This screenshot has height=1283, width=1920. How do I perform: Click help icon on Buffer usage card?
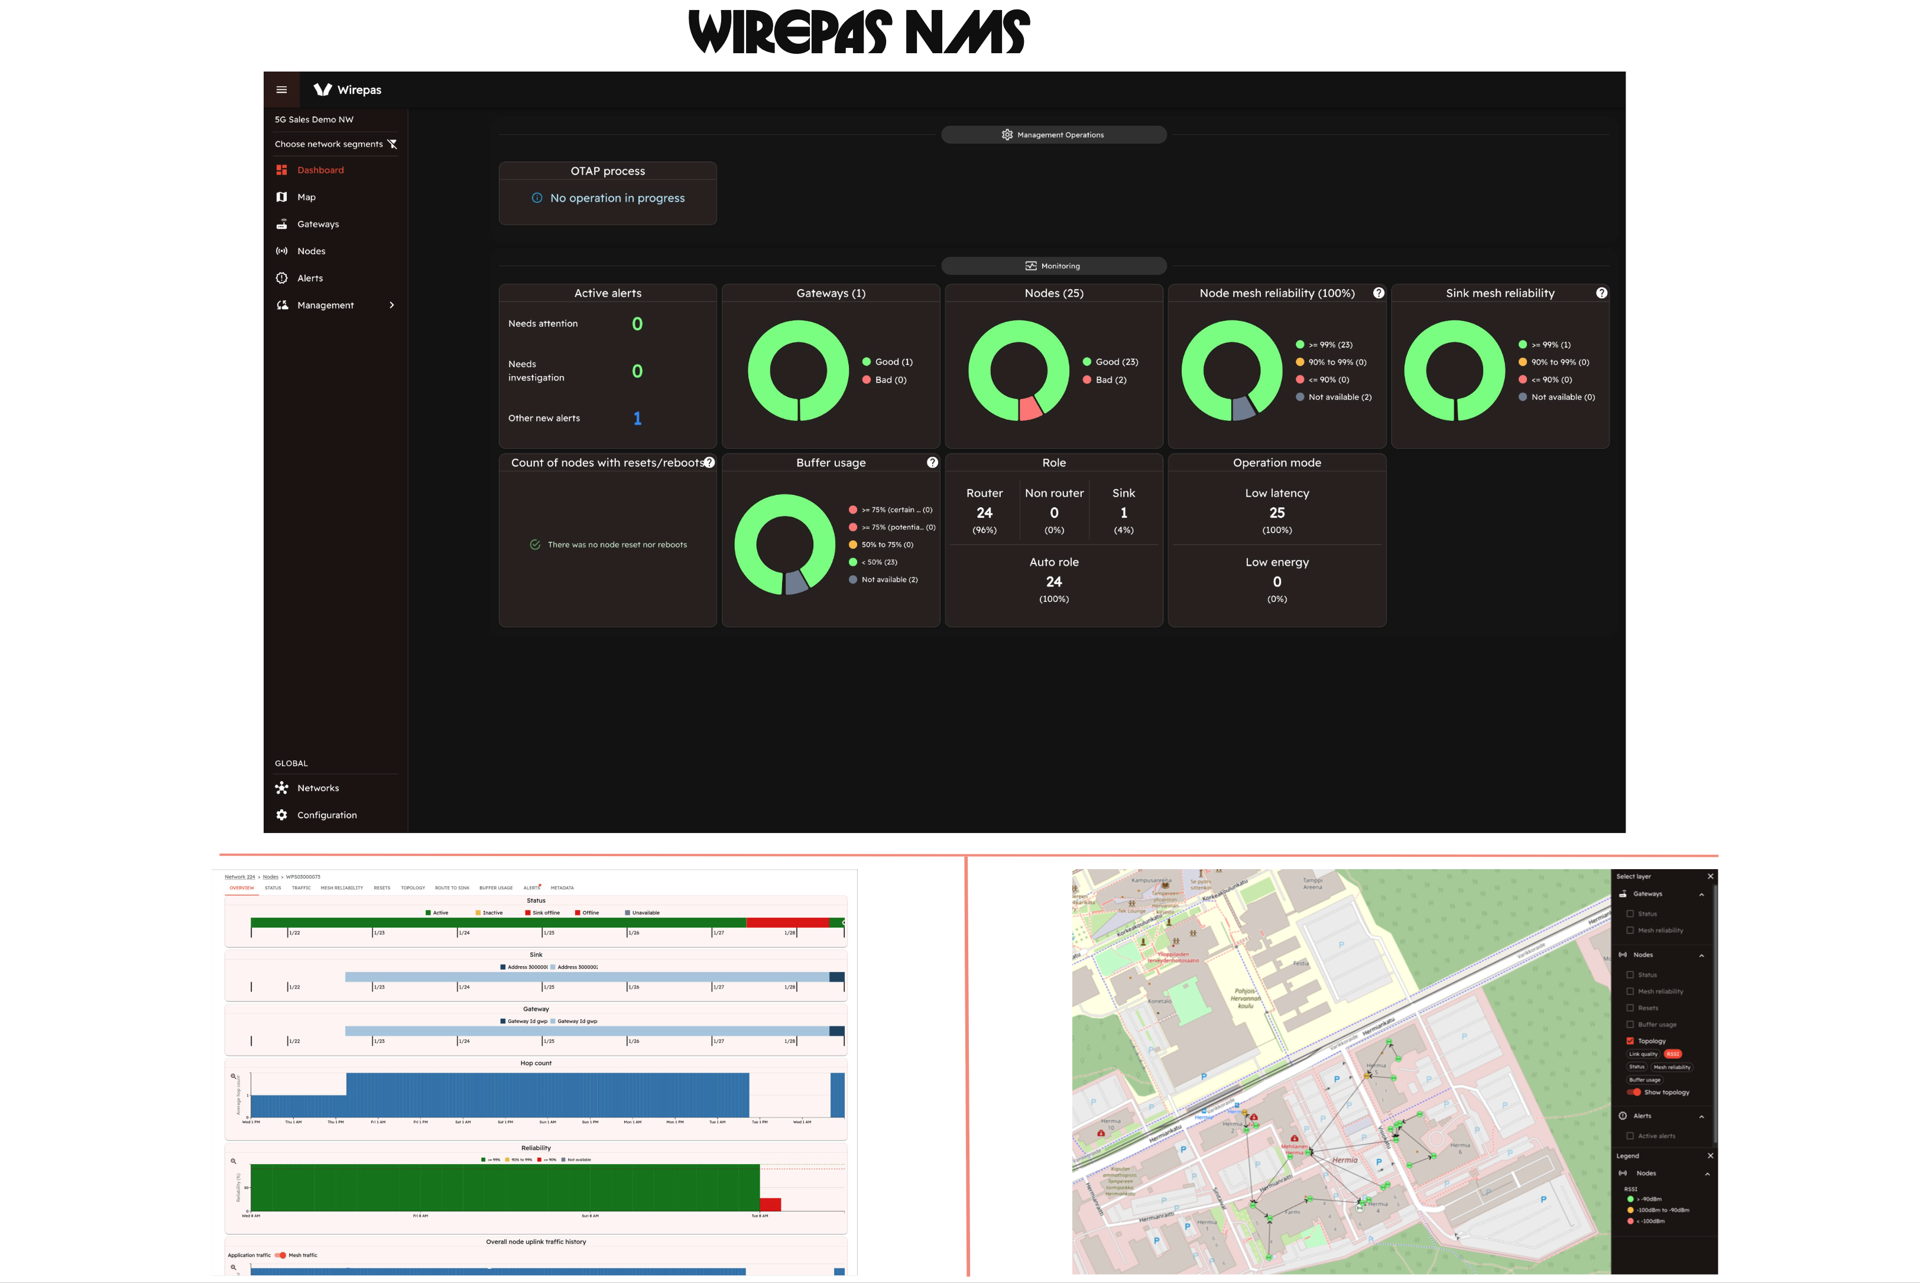click(932, 463)
